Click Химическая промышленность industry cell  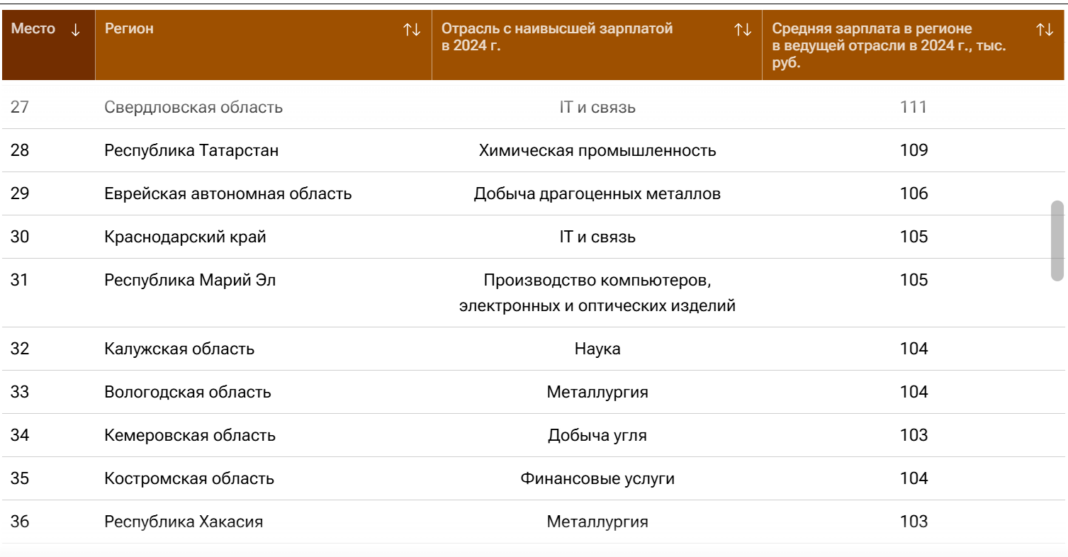[x=597, y=150]
